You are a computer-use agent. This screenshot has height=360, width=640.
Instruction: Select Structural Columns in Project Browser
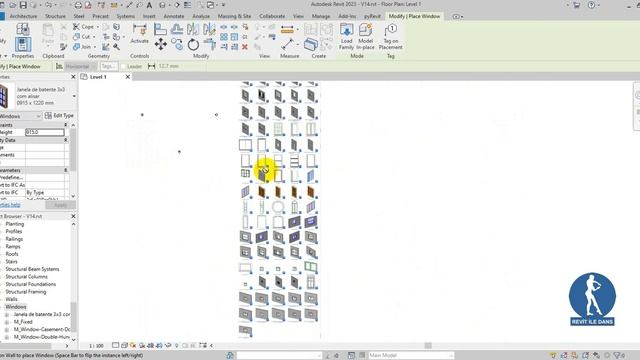tap(27, 277)
